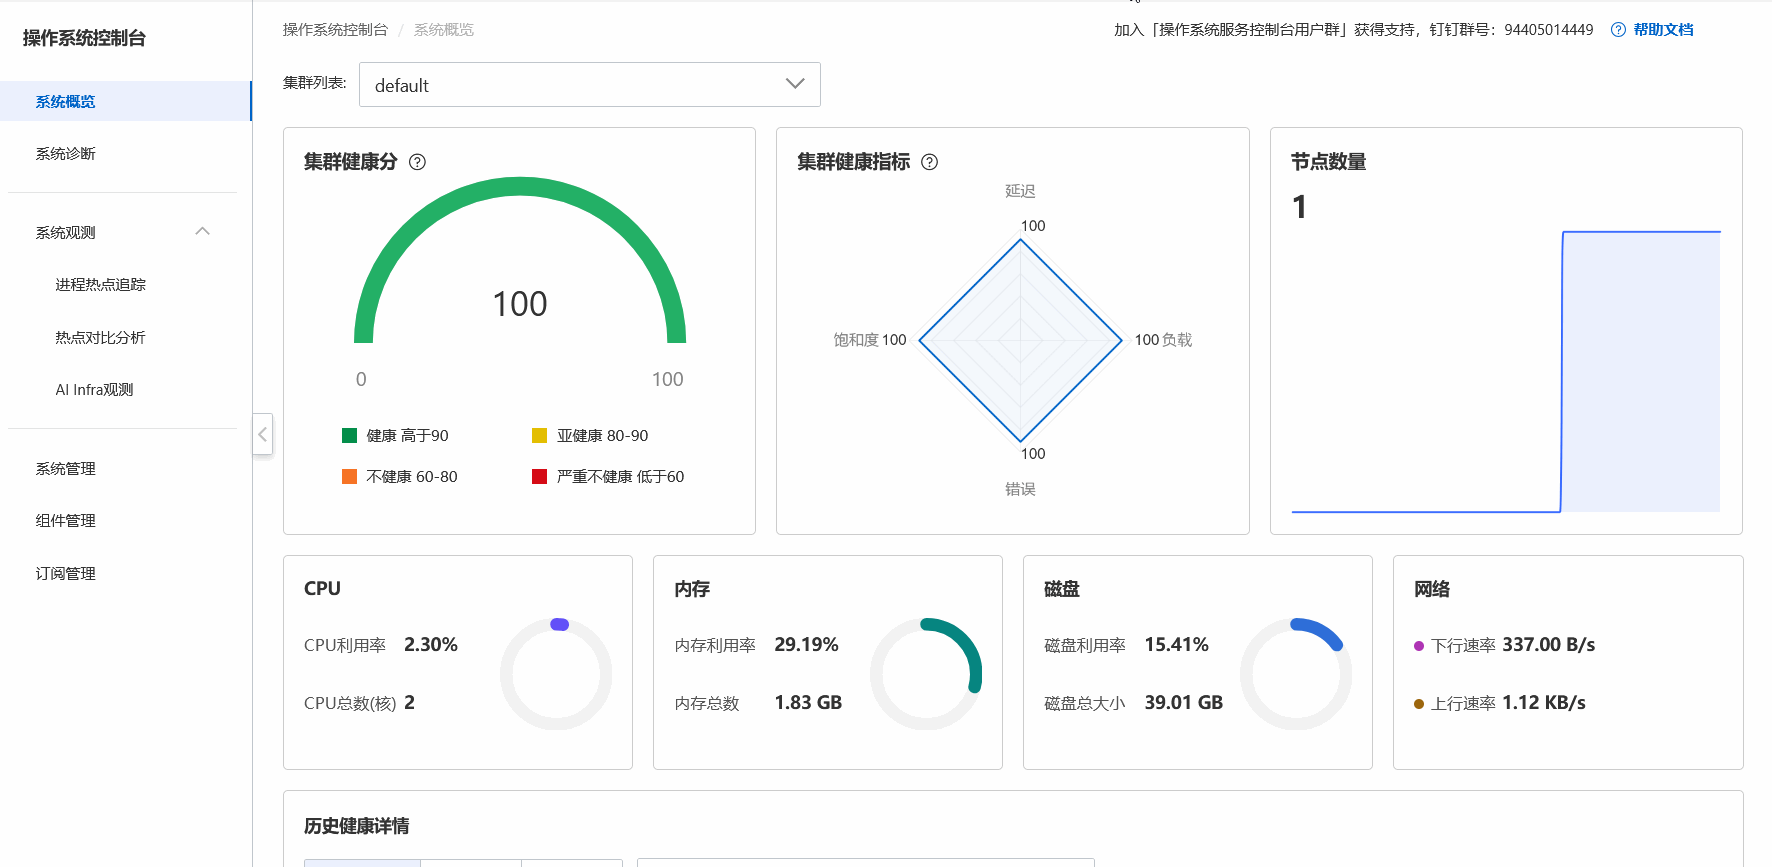Screen dimensions: 1772x867
Task: Toggle the orange 不健康 60-80 legend
Action: point(400,476)
